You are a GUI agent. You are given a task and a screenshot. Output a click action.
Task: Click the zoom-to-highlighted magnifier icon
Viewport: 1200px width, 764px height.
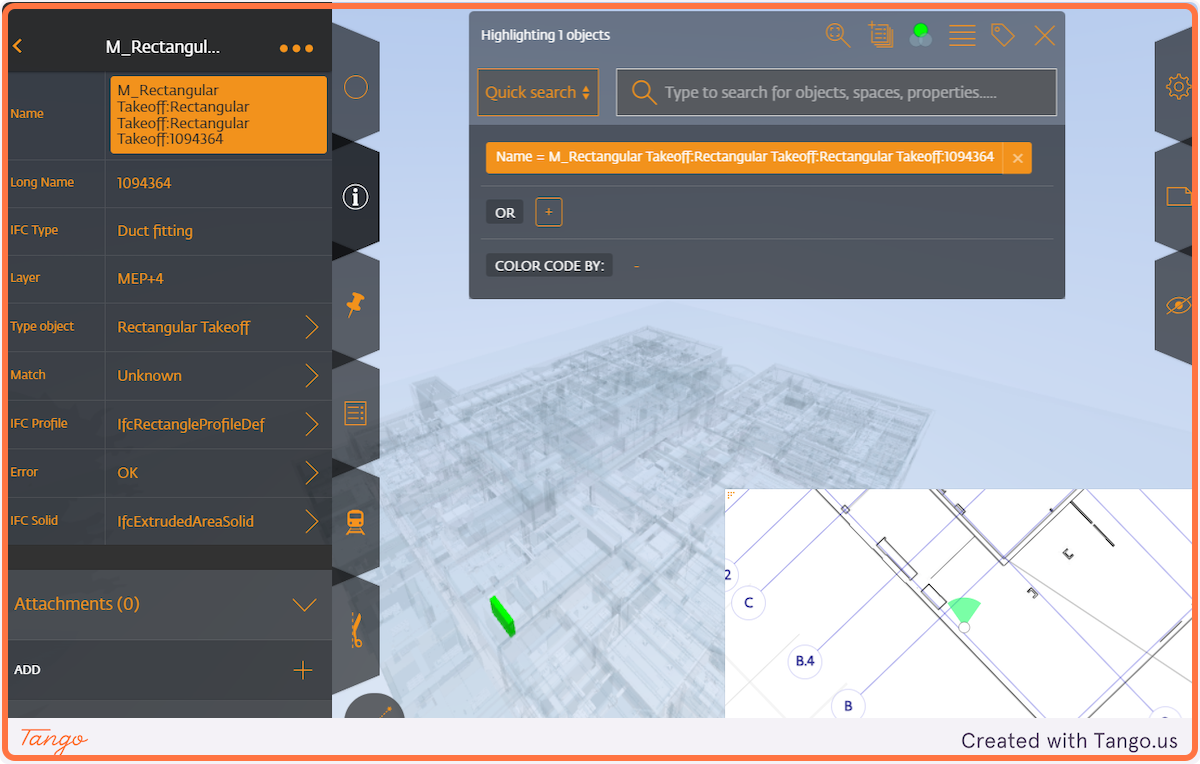tap(837, 35)
